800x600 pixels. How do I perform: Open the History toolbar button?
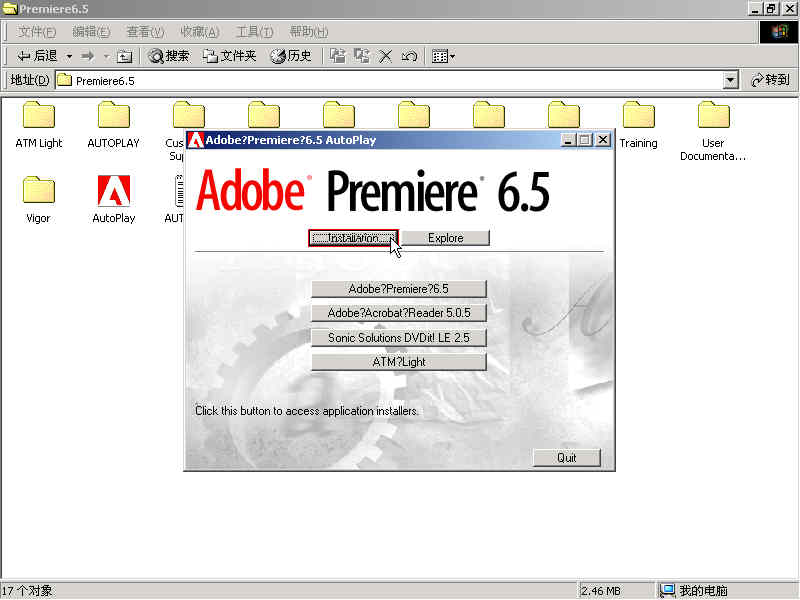(291, 56)
